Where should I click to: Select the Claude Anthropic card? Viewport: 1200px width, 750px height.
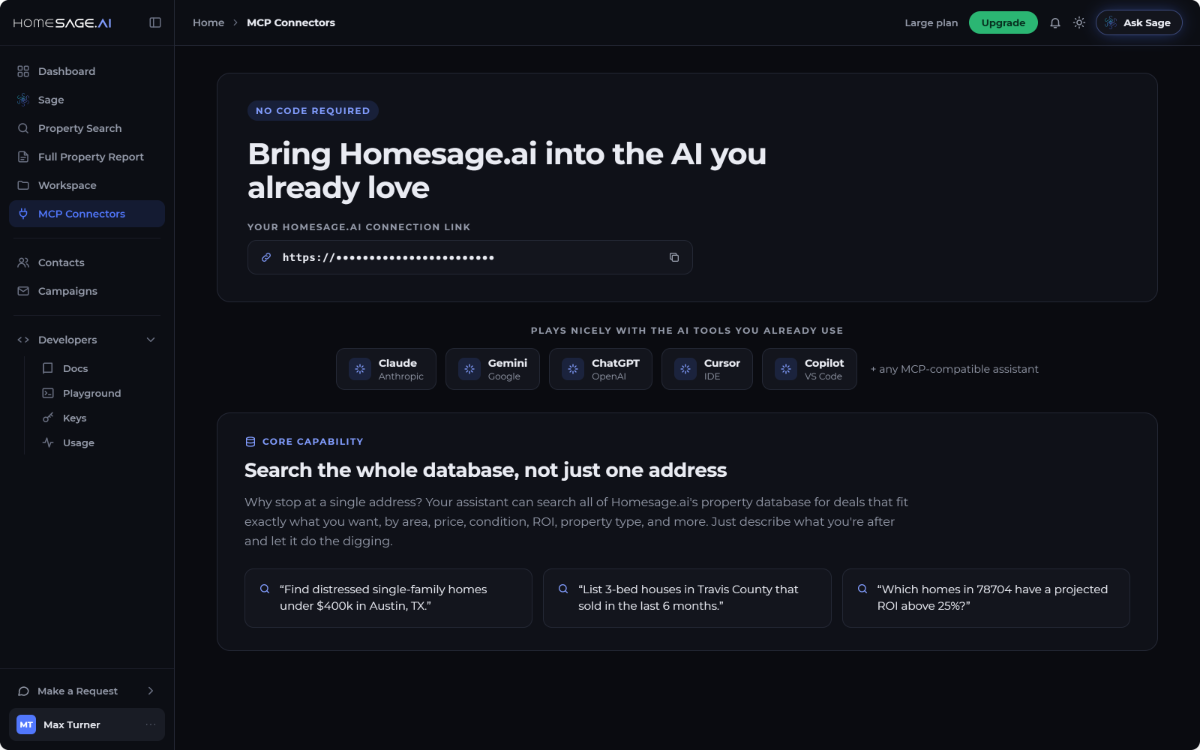[386, 369]
